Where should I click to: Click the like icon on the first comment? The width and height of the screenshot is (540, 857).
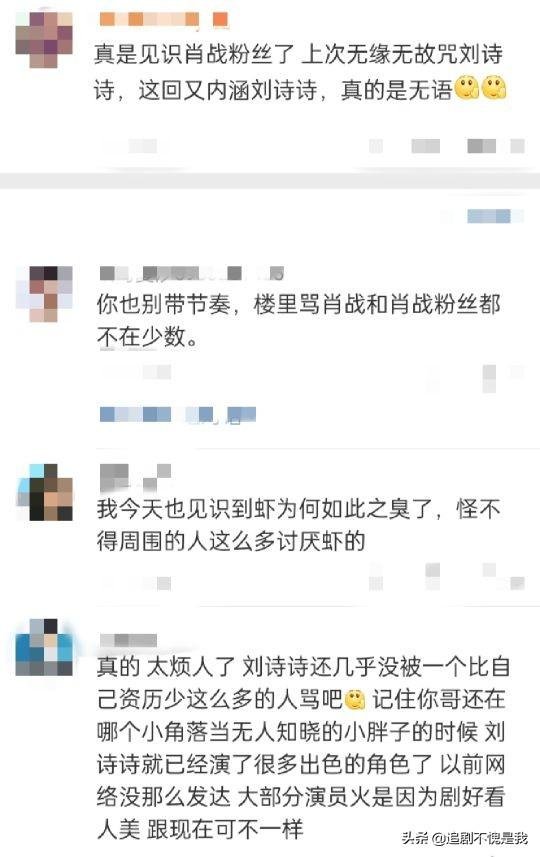tap(481, 146)
